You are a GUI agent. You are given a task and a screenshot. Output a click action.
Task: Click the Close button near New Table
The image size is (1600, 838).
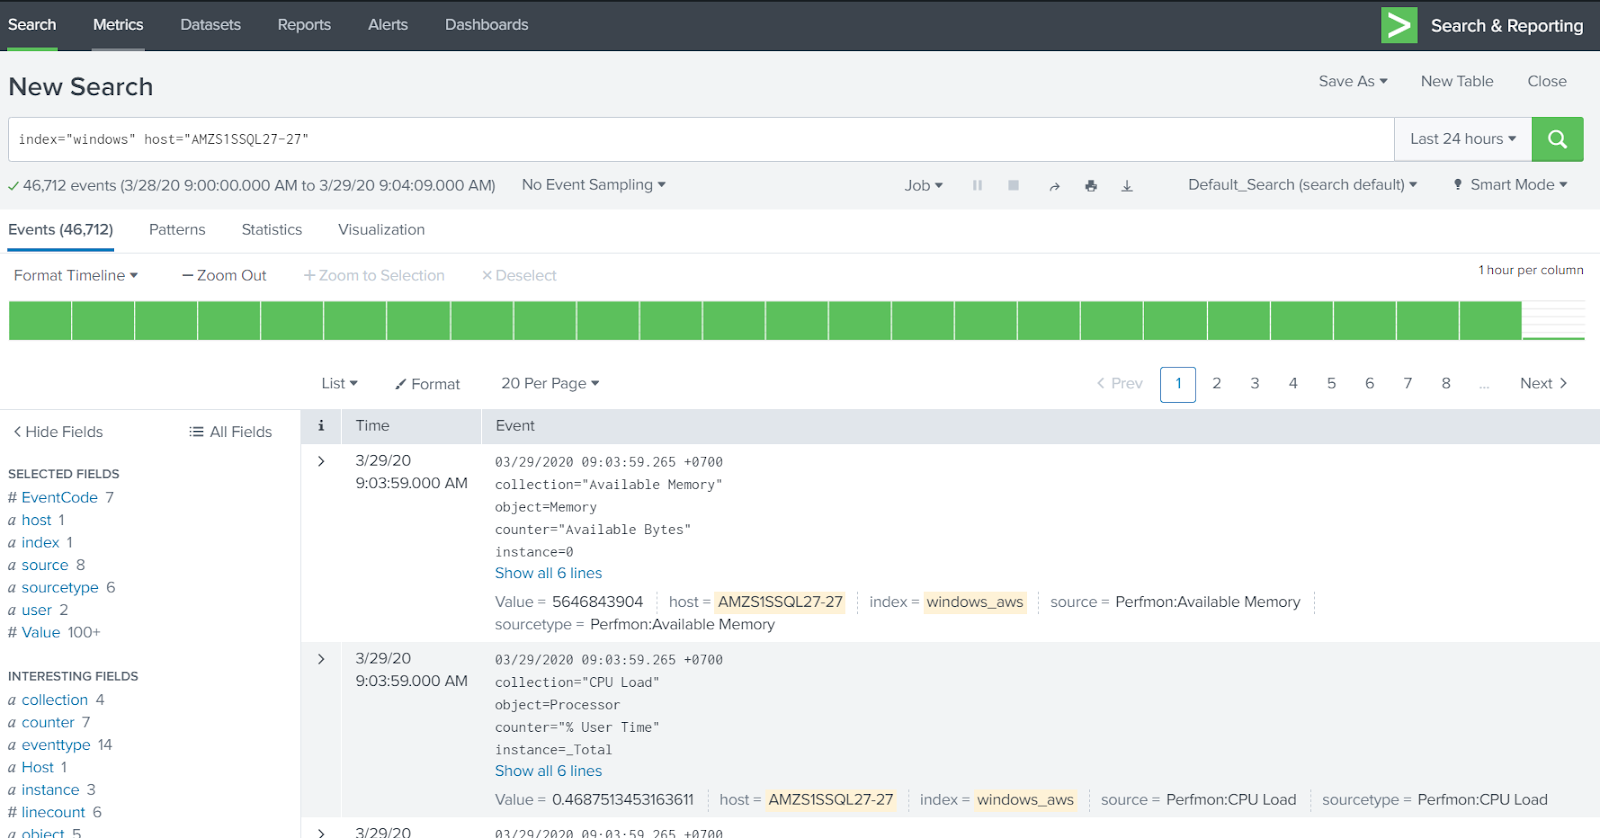tap(1547, 81)
